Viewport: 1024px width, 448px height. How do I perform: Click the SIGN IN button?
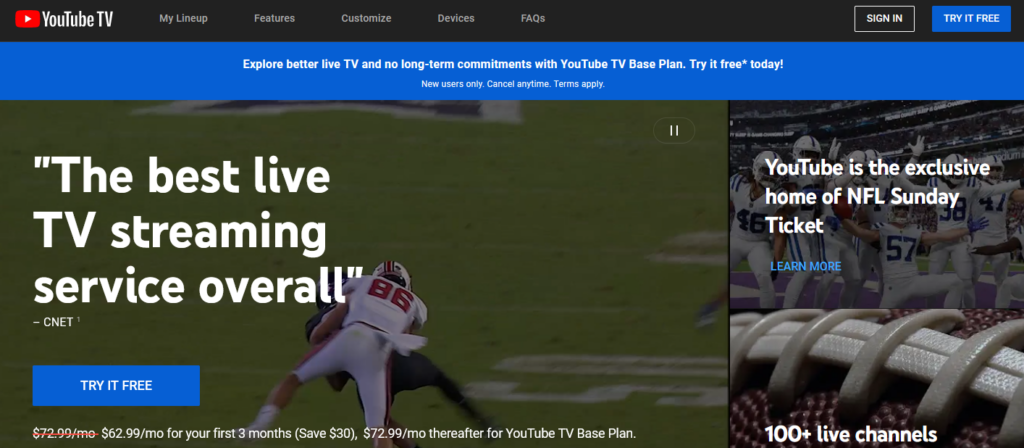coord(884,19)
